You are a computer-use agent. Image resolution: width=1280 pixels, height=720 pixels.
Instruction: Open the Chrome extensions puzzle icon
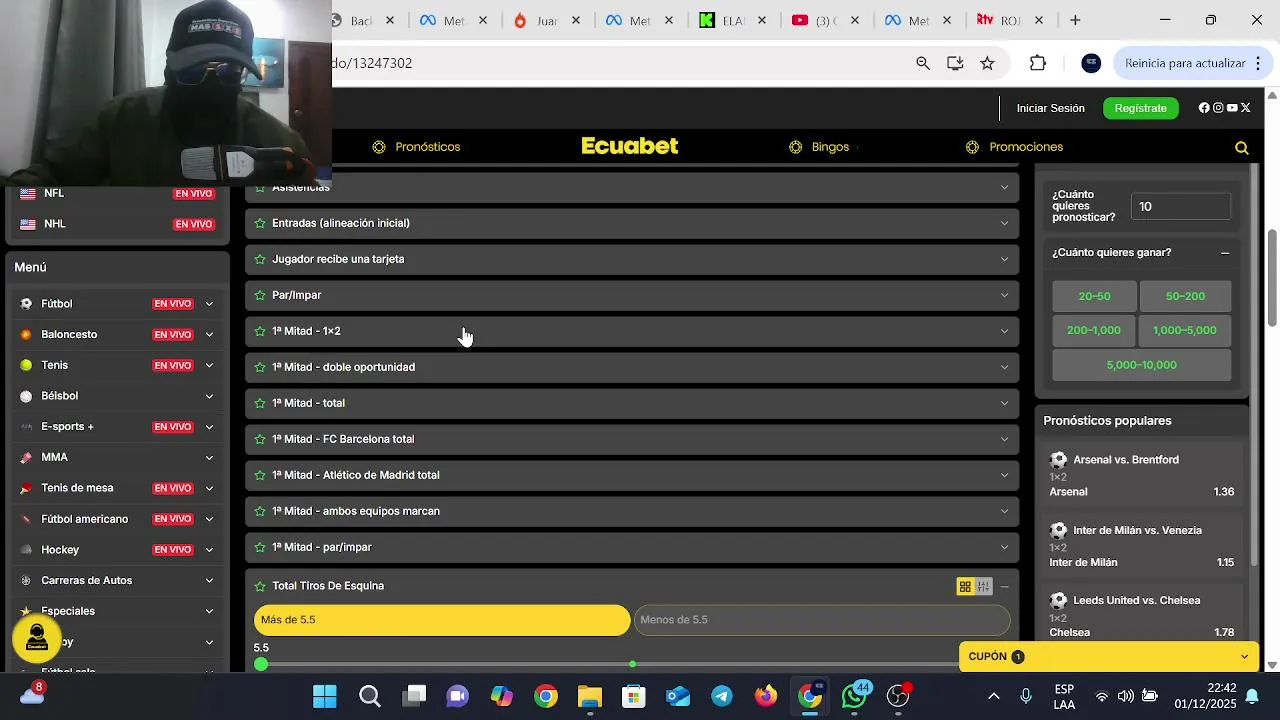(1038, 63)
